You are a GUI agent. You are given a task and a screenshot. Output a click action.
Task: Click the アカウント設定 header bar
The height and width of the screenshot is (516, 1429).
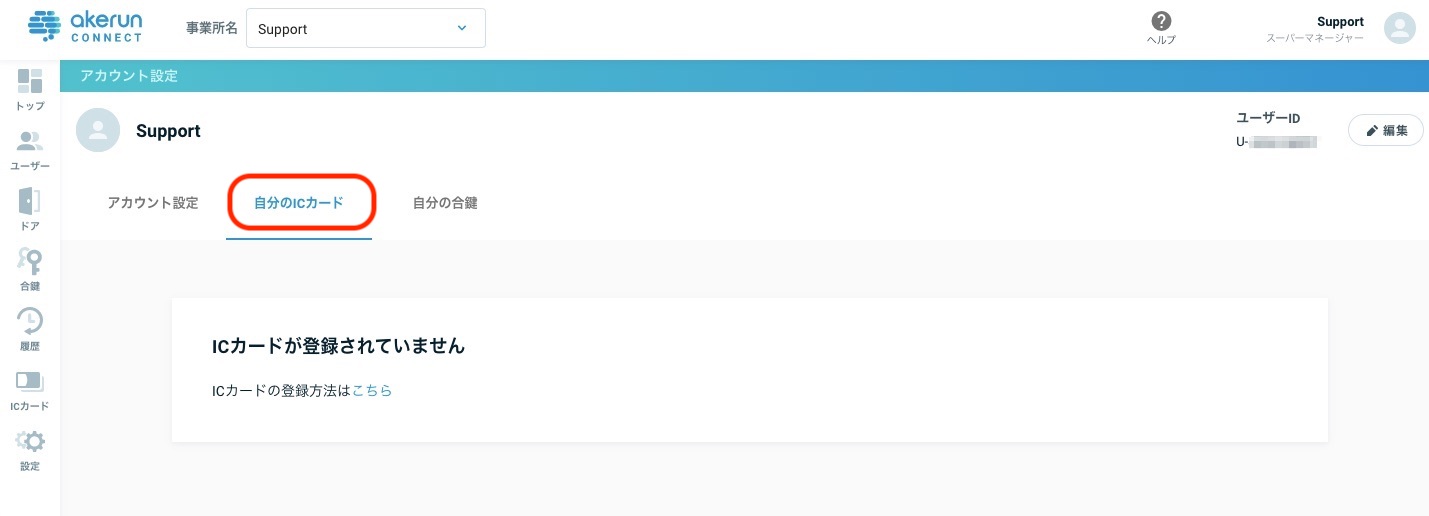744,76
